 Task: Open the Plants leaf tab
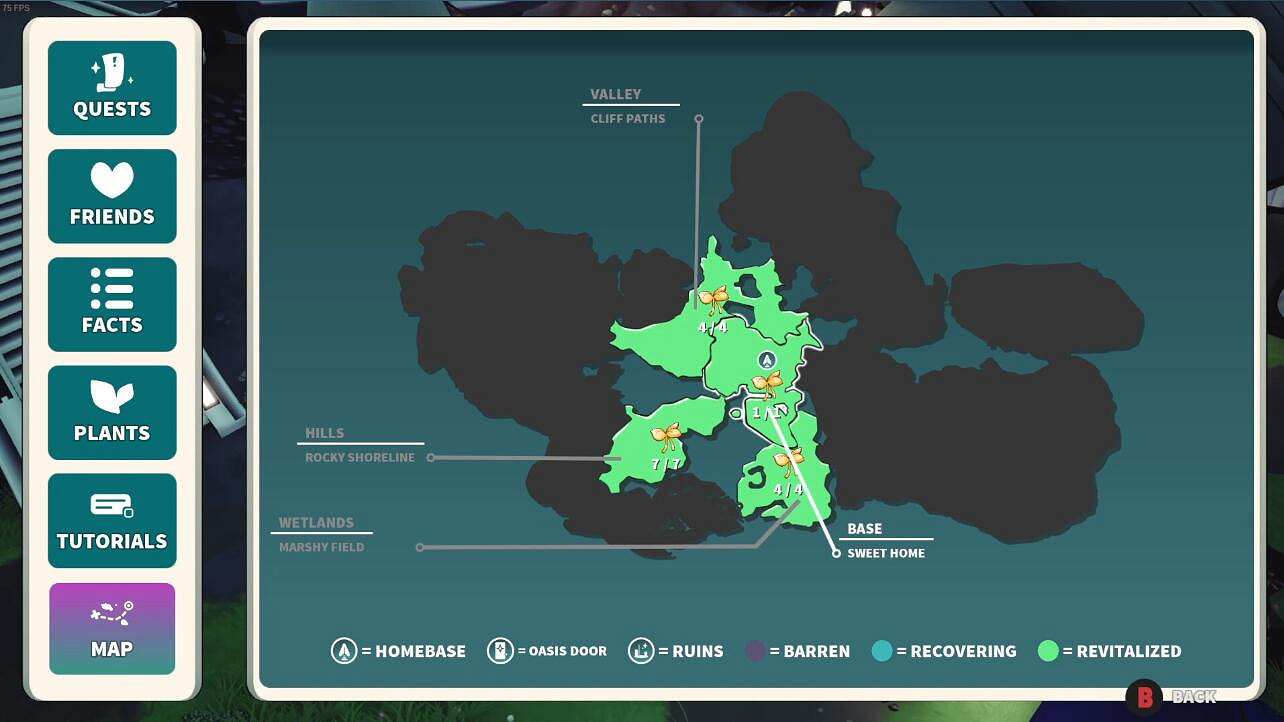click(112, 412)
